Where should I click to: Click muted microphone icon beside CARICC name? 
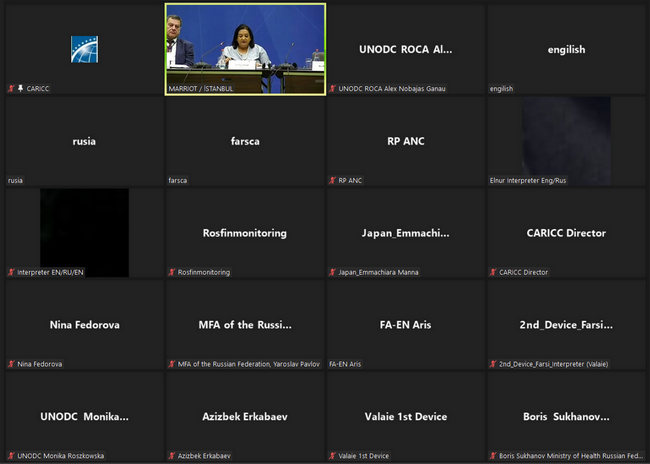click(11, 88)
